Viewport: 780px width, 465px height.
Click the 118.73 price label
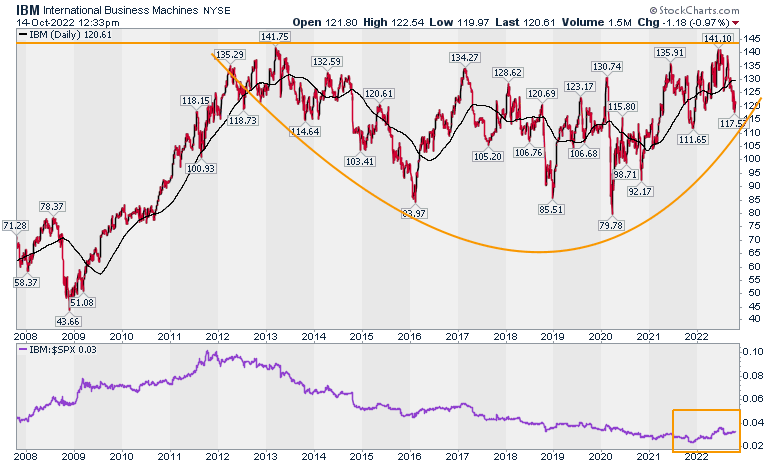242,120
